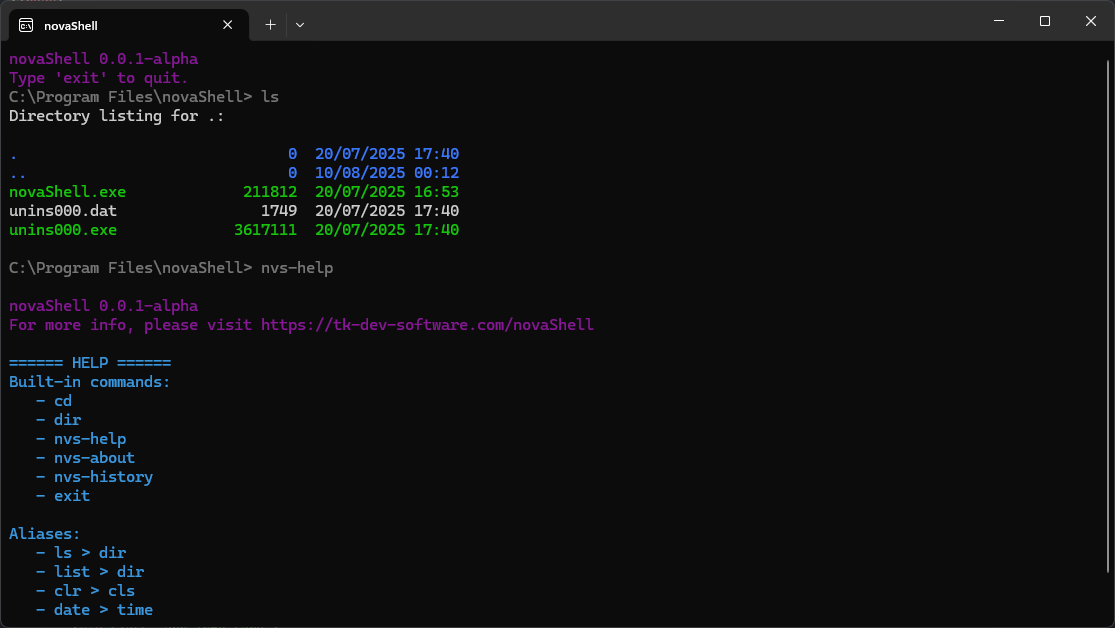Select the nvs-help command in the commands list
The height and width of the screenshot is (628, 1115).
point(90,438)
